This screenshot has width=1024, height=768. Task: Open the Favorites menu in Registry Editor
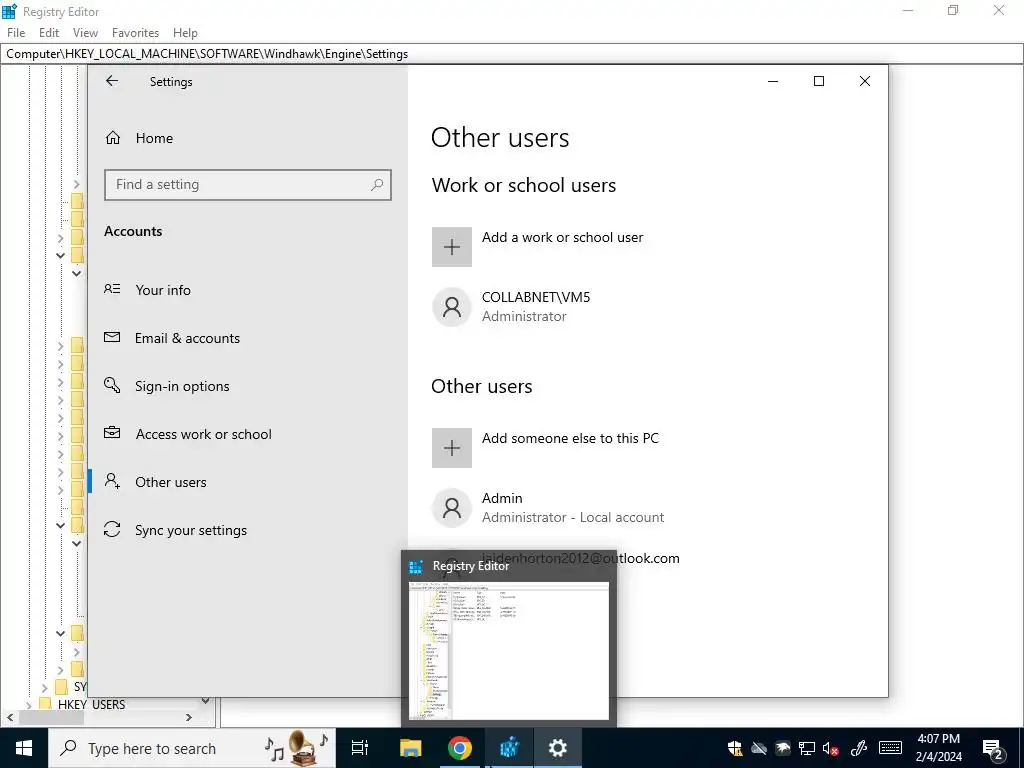(x=135, y=33)
